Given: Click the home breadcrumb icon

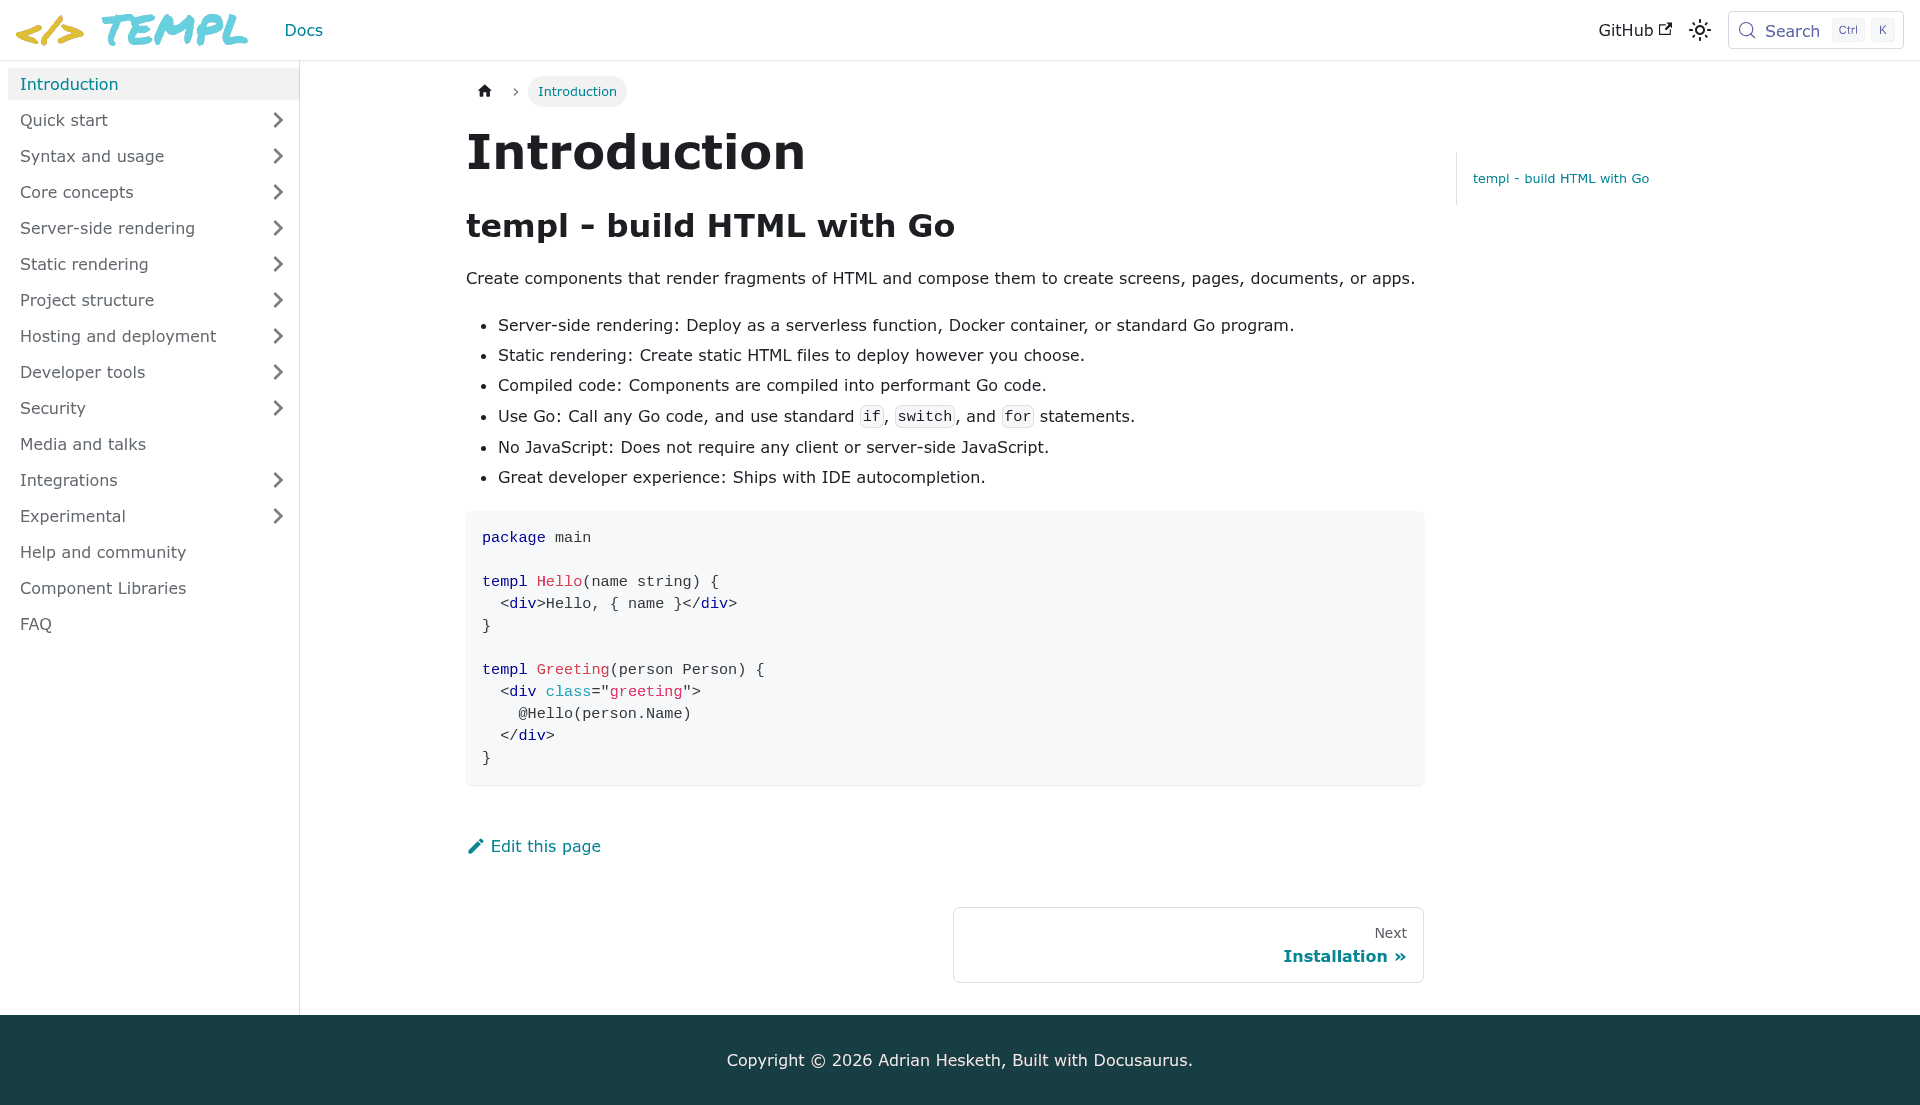Looking at the screenshot, I should pos(485,91).
